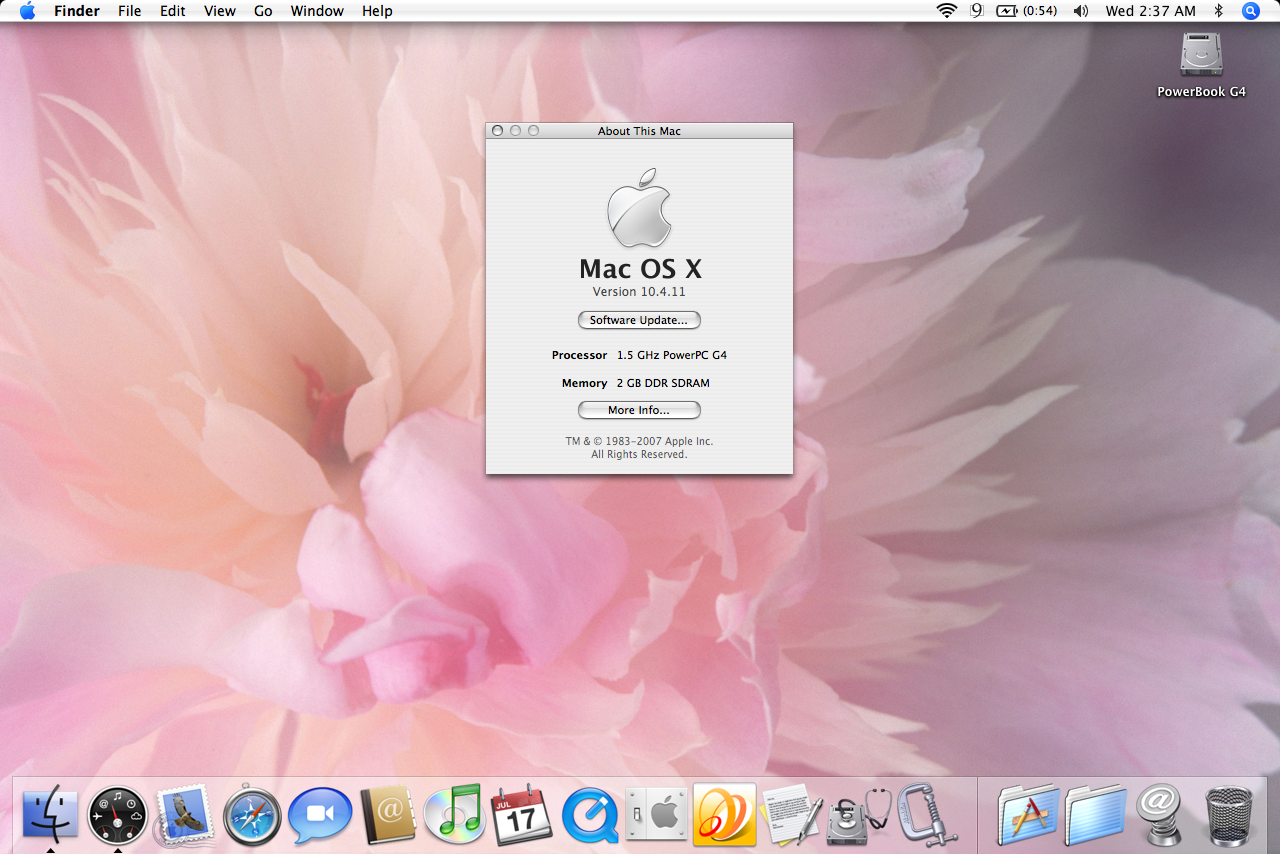Open System Preferences in the Dock
The height and width of the screenshot is (854, 1280).
[656, 816]
